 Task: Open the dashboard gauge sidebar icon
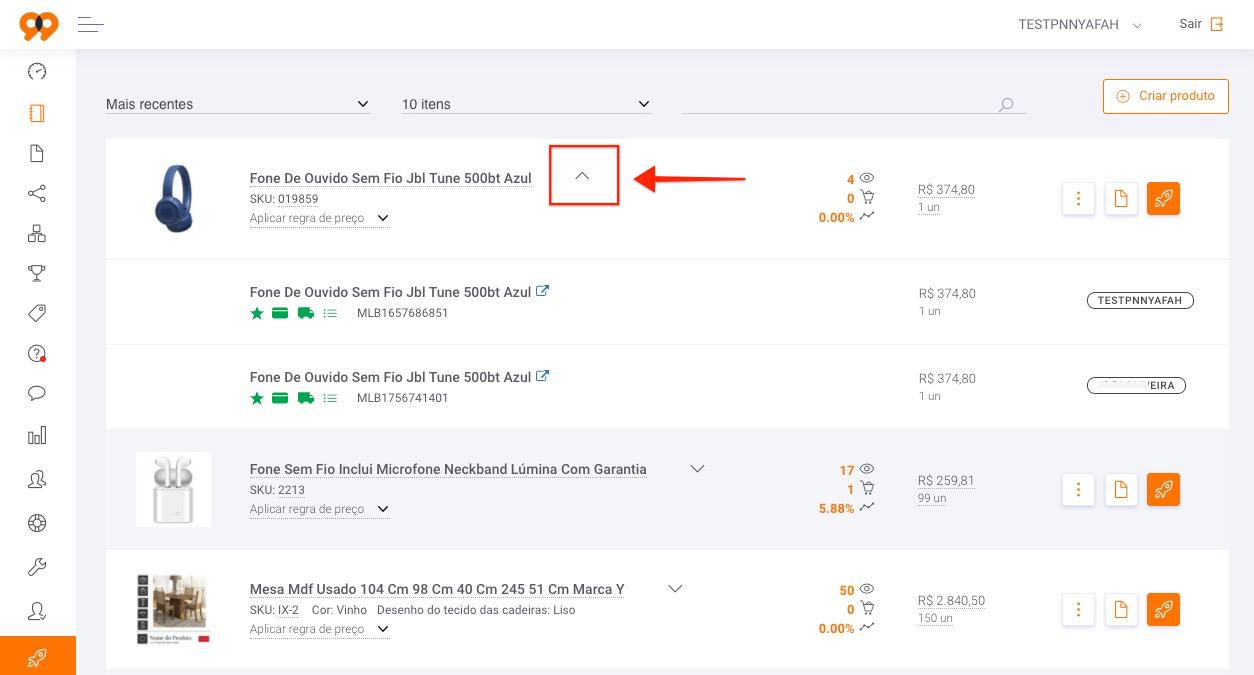[37, 71]
